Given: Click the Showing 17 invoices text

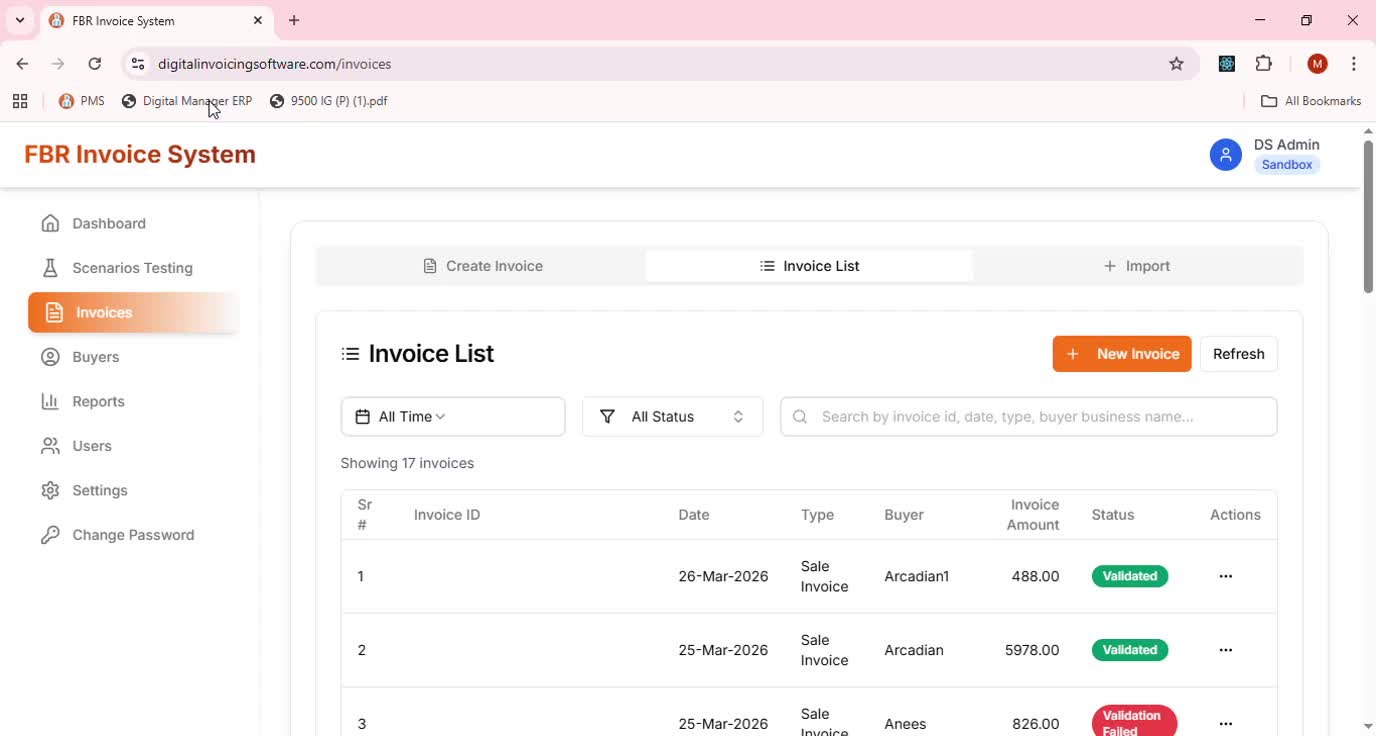Looking at the screenshot, I should click(x=407, y=463).
